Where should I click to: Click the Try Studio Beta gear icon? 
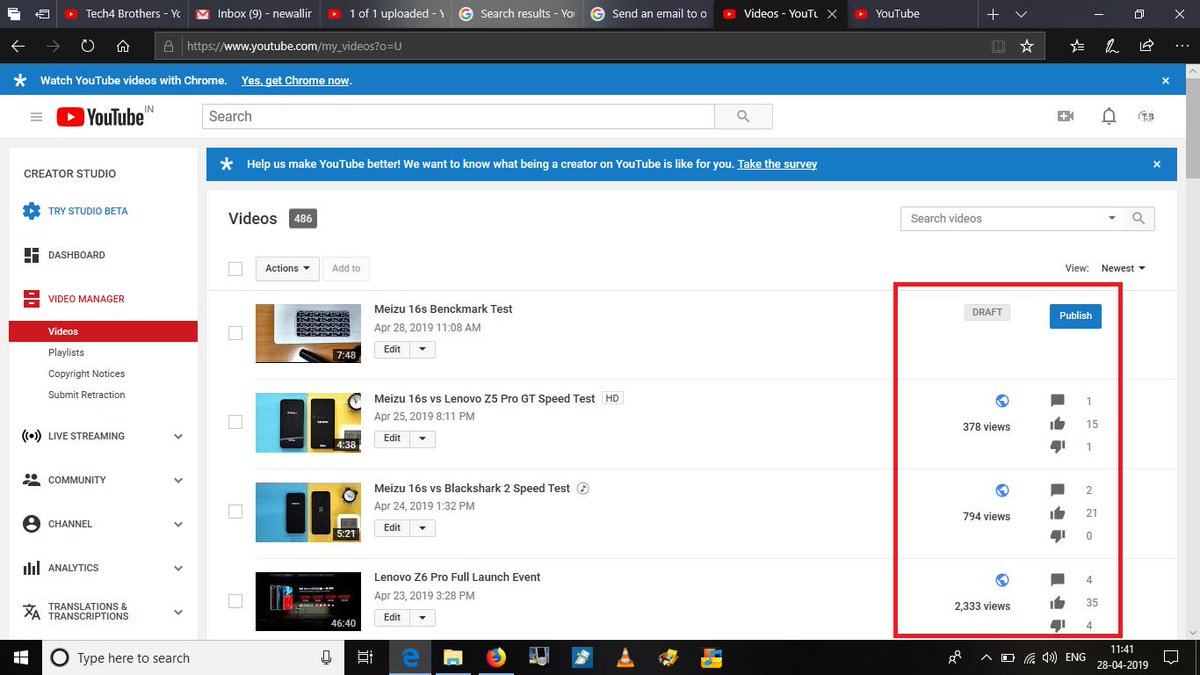(x=31, y=211)
